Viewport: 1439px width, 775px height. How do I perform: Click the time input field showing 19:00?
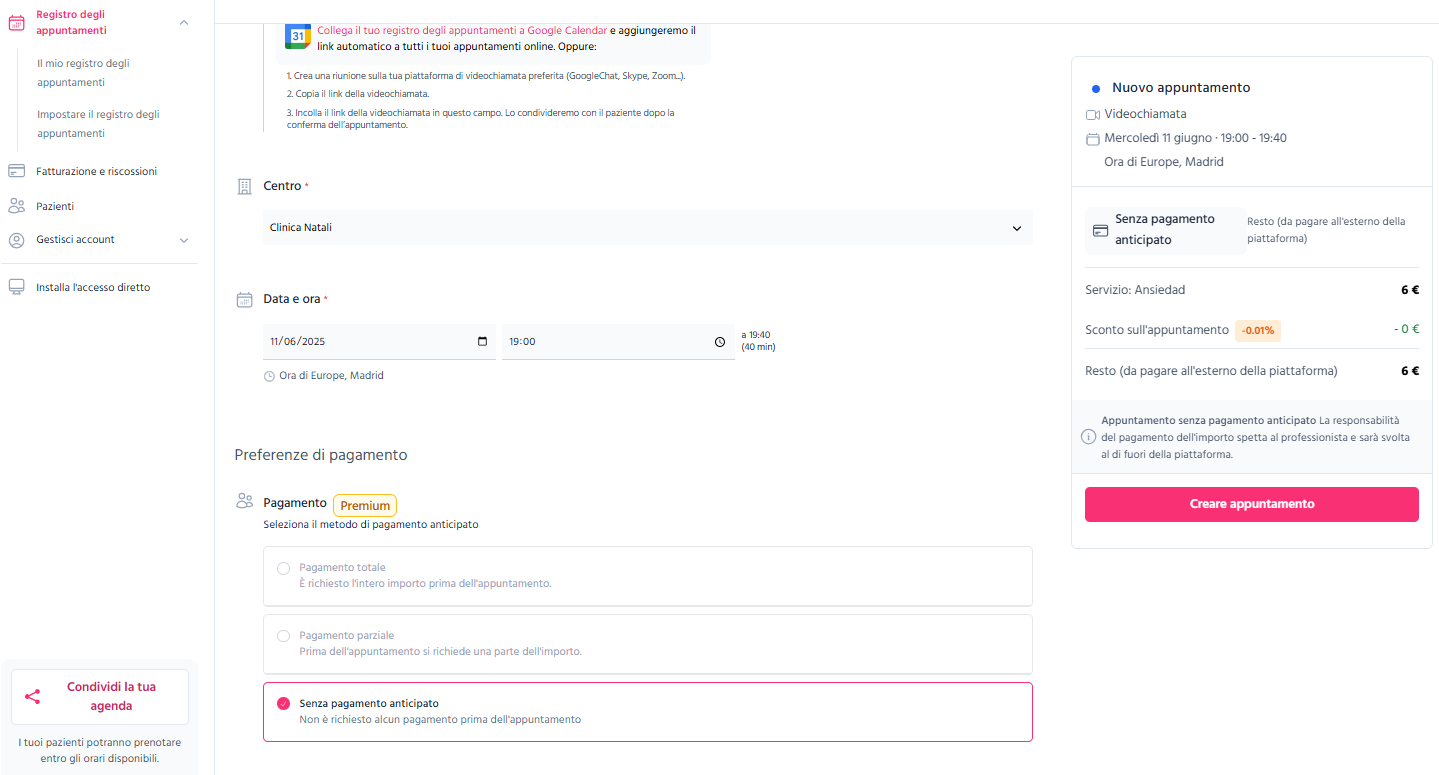coord(618,342)
